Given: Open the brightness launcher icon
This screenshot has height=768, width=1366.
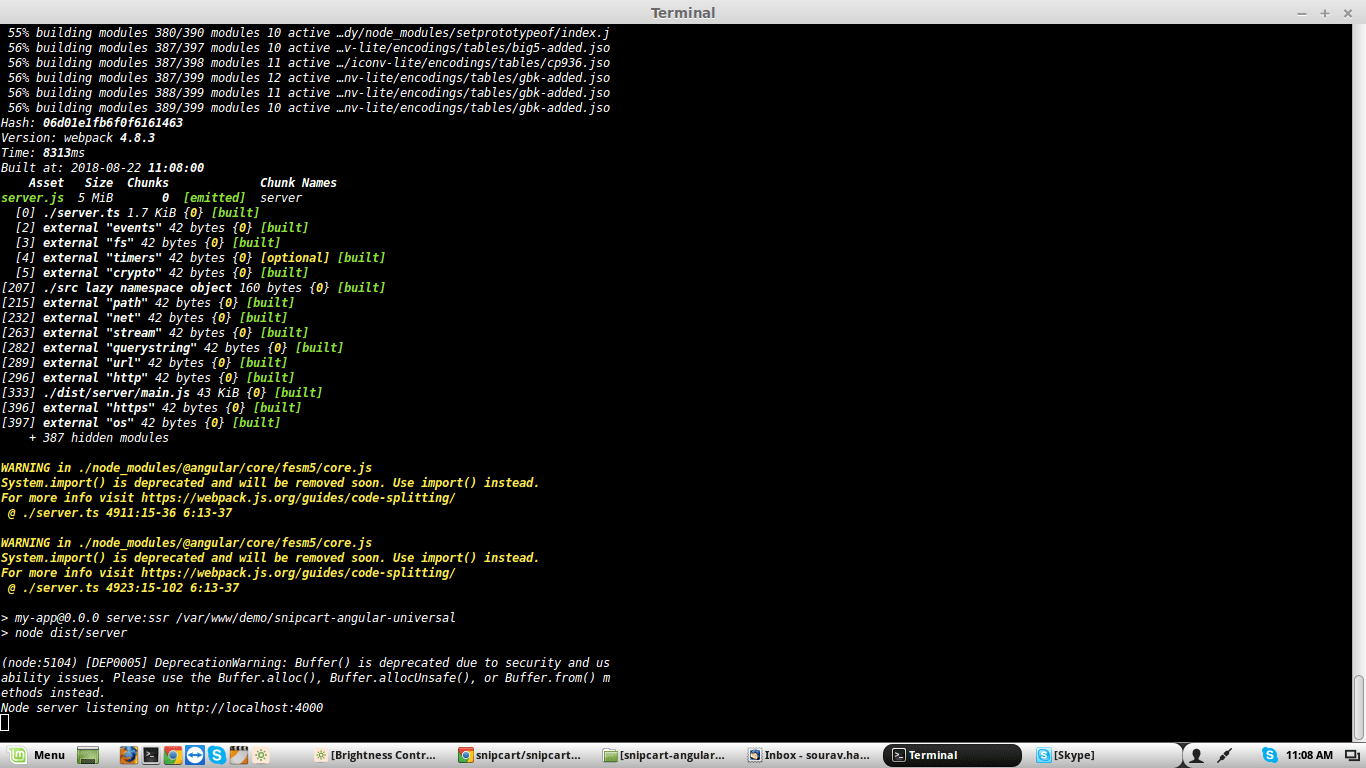Looking at the screenshot, I should coord(261,755).
